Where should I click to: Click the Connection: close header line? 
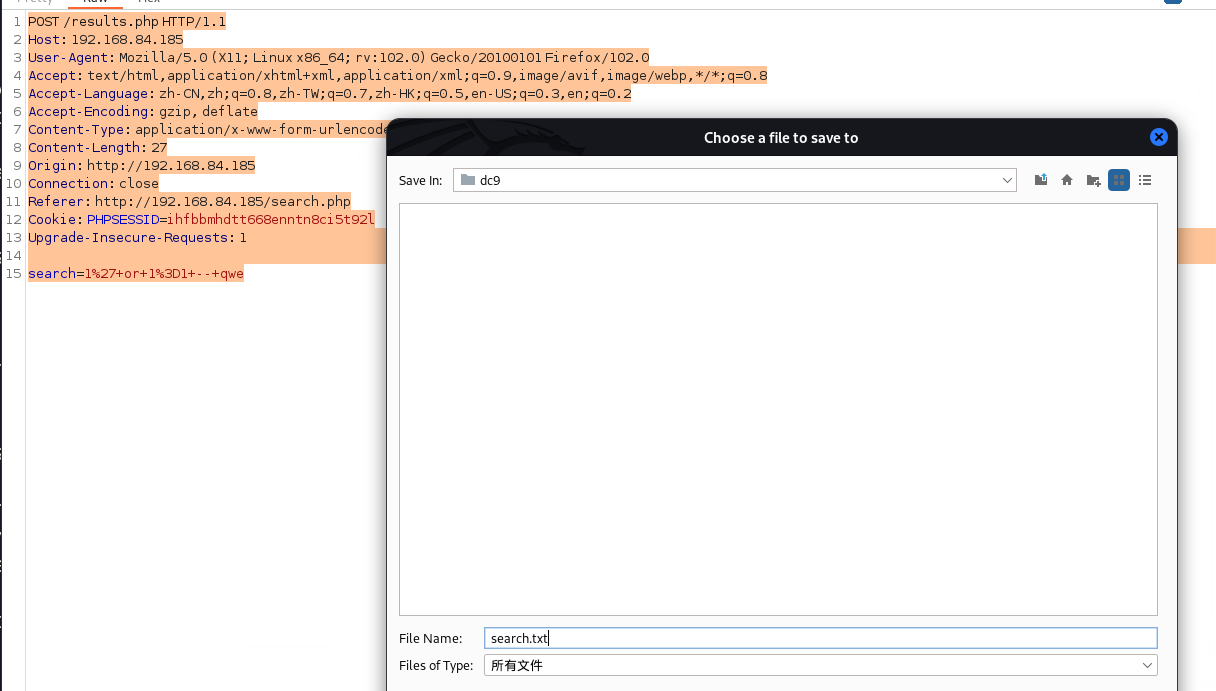(x=94, y=183)
